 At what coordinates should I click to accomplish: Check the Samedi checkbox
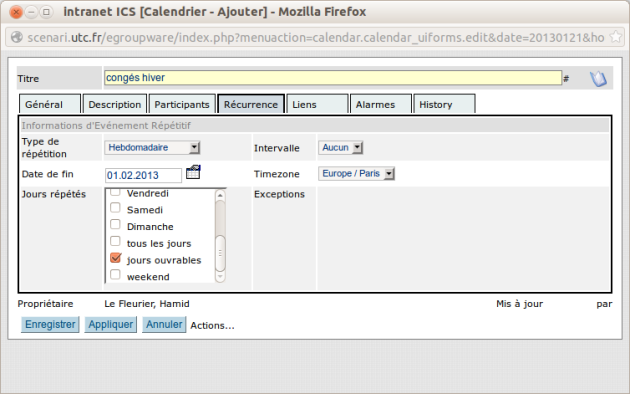pos(115,208)
